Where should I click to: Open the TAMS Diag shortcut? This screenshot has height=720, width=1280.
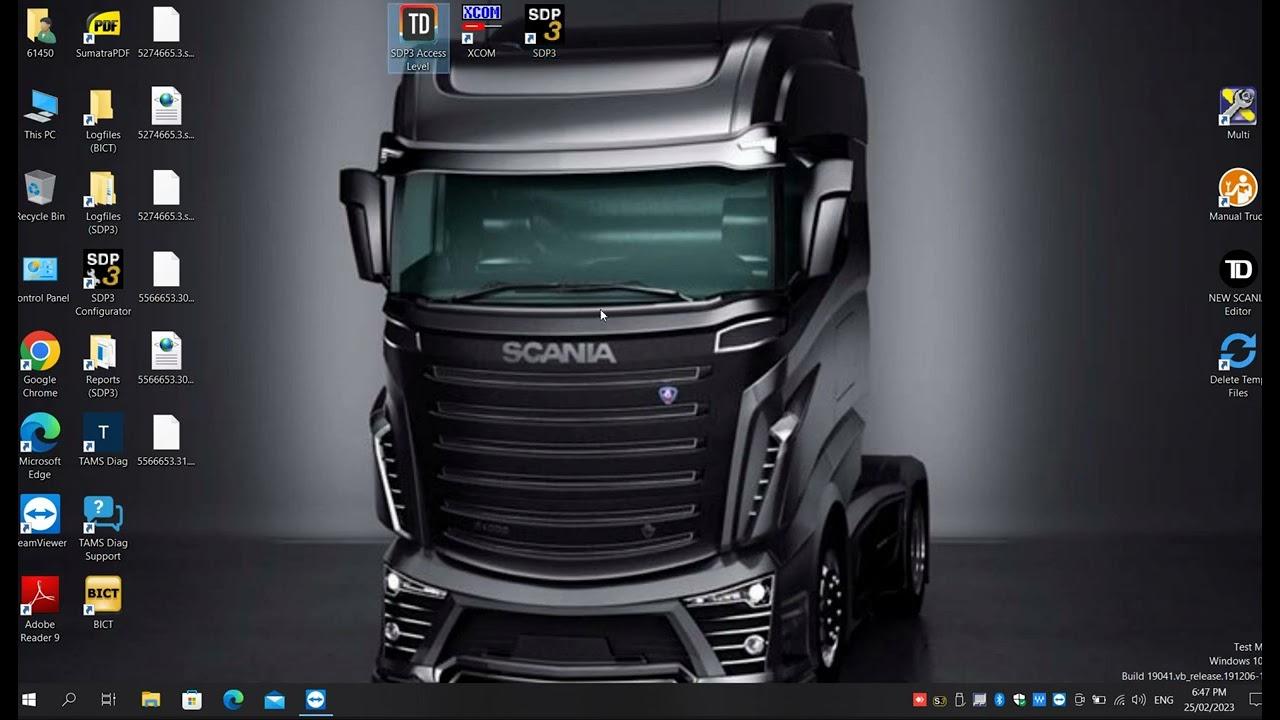pos(103,434)
